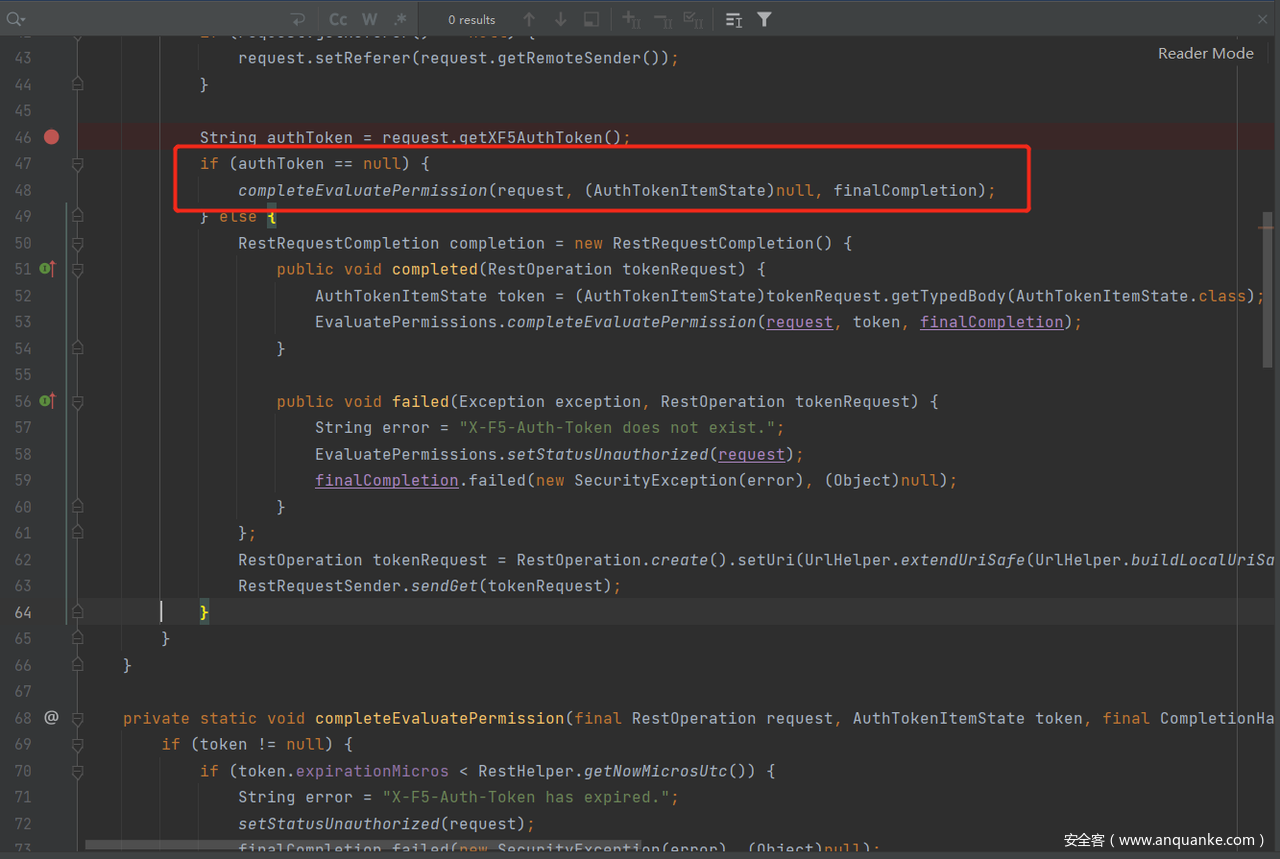Click select all occurrences icon
This screenshot has height=859, width=1280.
click(692, 19)
